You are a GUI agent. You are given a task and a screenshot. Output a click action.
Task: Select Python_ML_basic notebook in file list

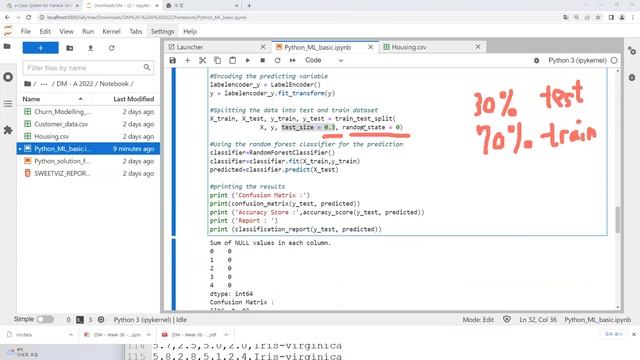pos(88,149)
